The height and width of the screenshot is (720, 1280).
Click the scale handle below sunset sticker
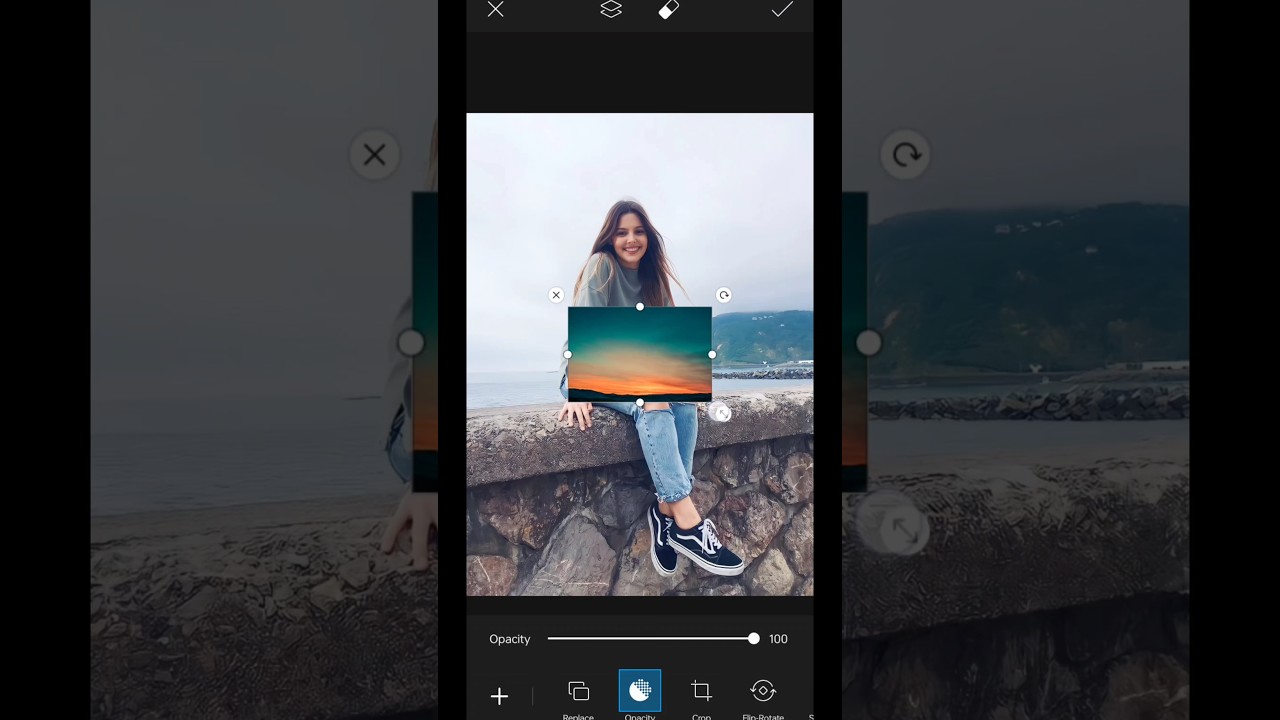(722, 413)
